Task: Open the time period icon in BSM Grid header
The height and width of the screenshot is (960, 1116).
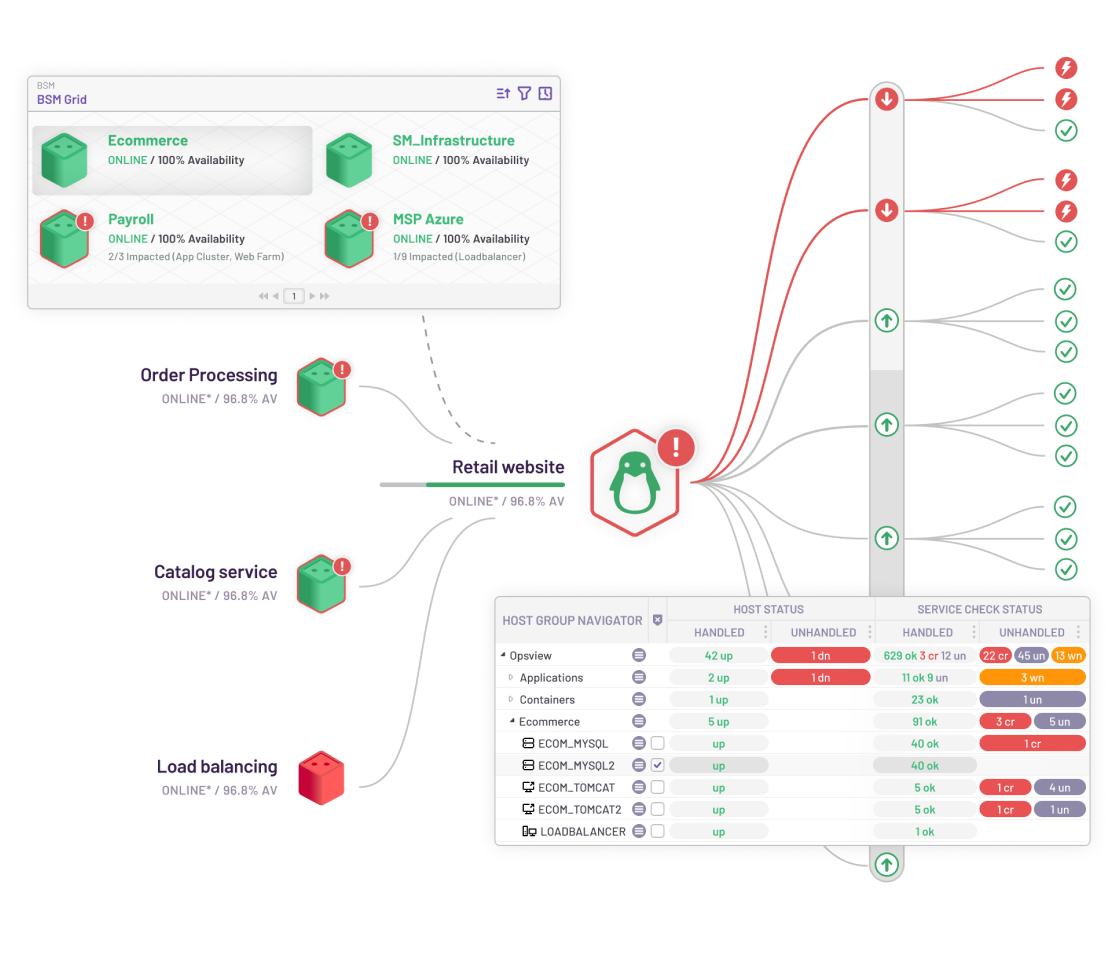Action: pos(546,93)
